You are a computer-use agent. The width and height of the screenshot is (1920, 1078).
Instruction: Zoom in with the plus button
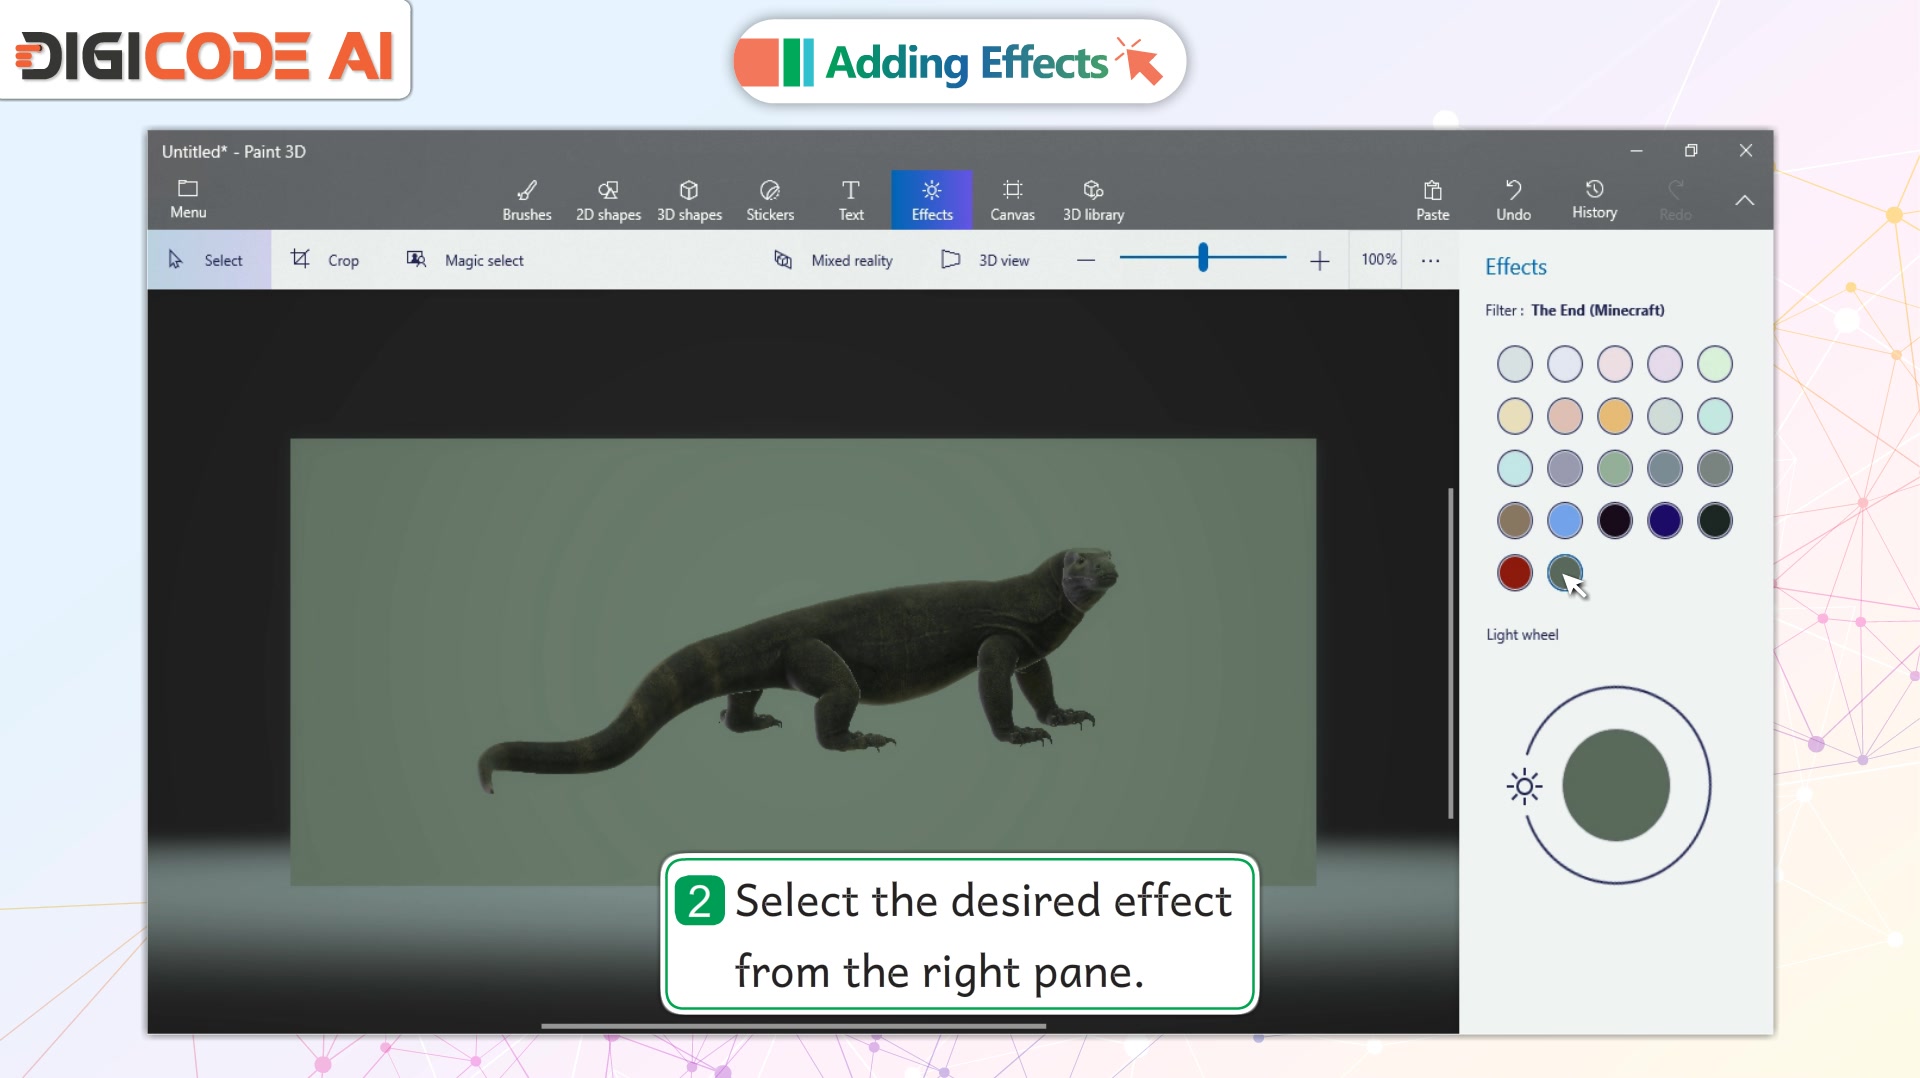pyautogui.click(x=1320, y=261)
